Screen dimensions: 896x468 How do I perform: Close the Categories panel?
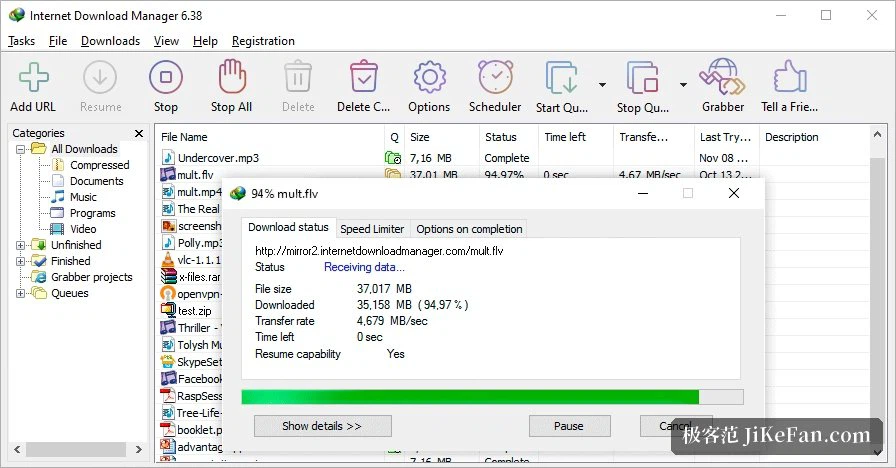point(139,133)
